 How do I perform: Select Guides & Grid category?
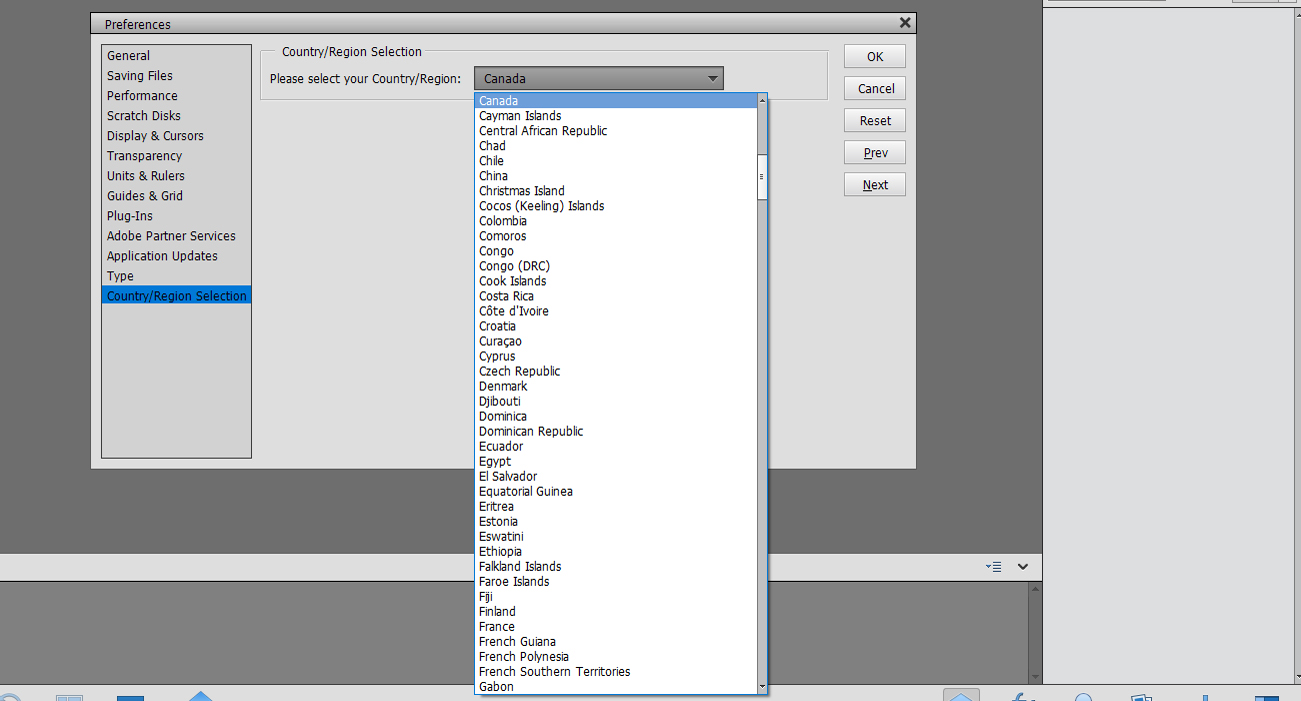click(x=176, y=195)
